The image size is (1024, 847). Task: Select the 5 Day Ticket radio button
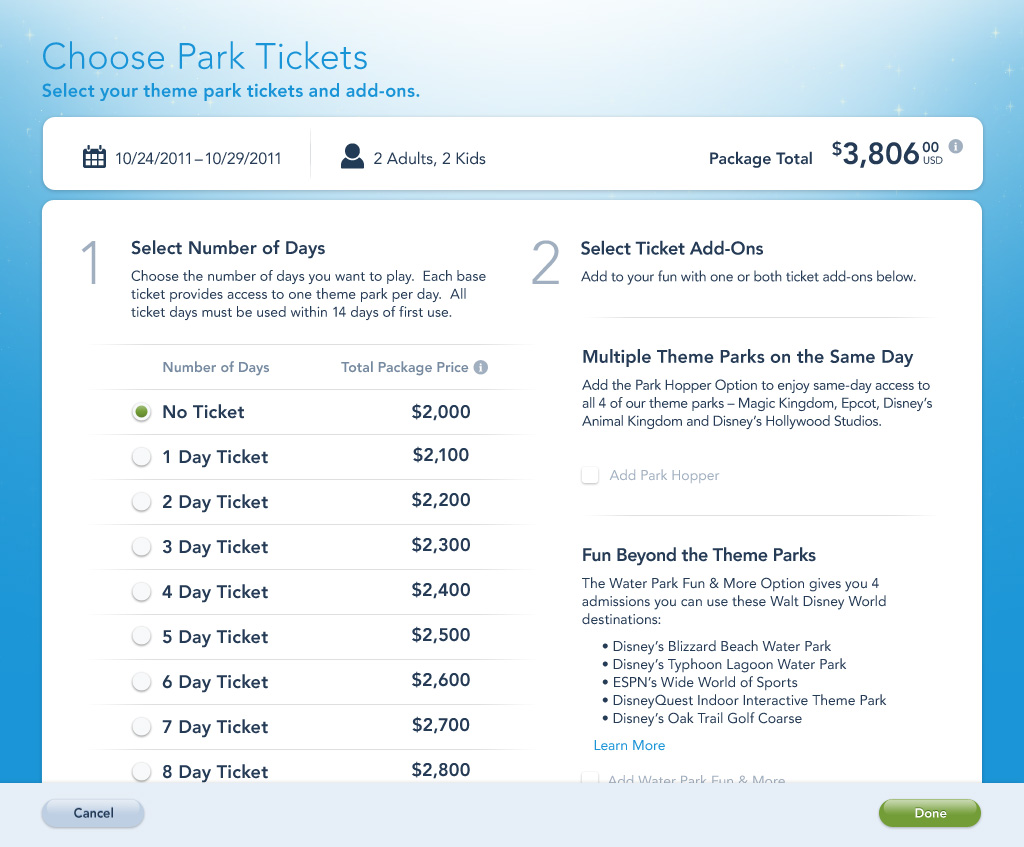click(142, 637)
